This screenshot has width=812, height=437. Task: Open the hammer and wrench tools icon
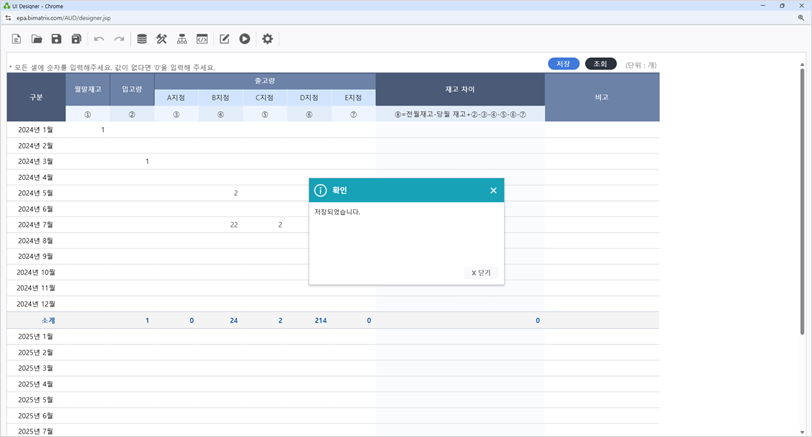[x=162, y=39]
